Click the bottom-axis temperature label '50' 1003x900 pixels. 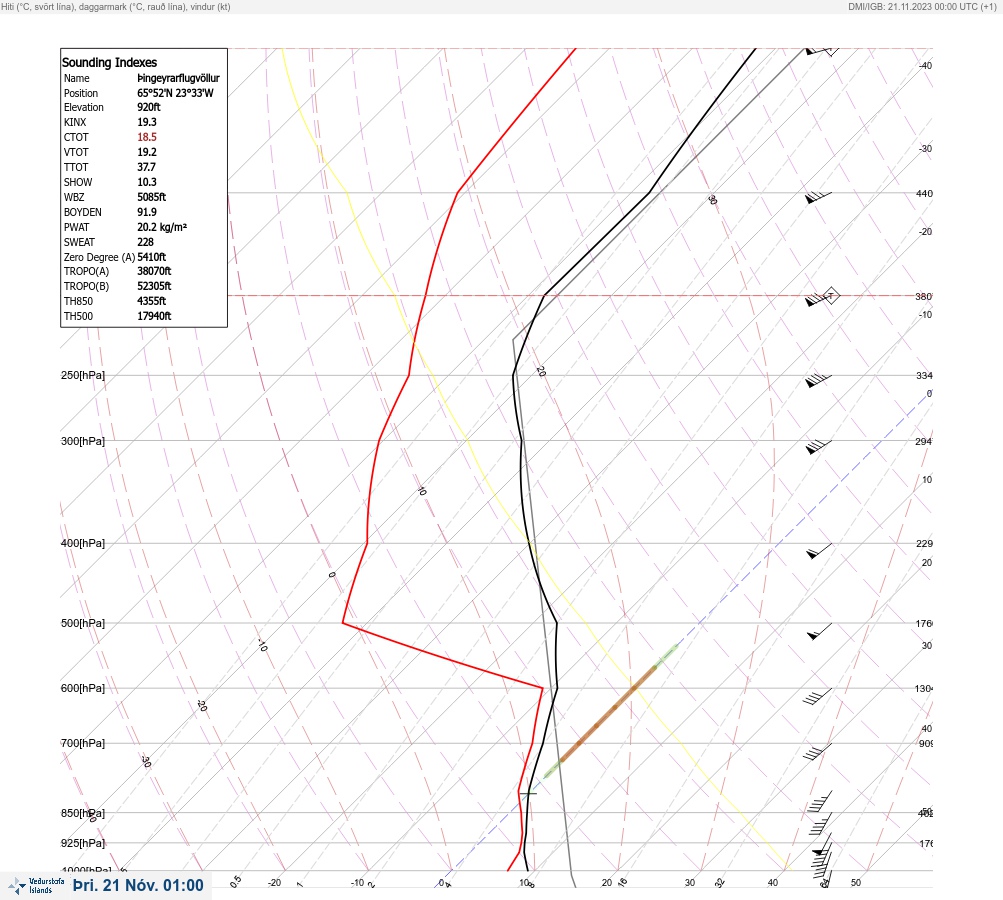pyautogui.click(x=856, y=883)
